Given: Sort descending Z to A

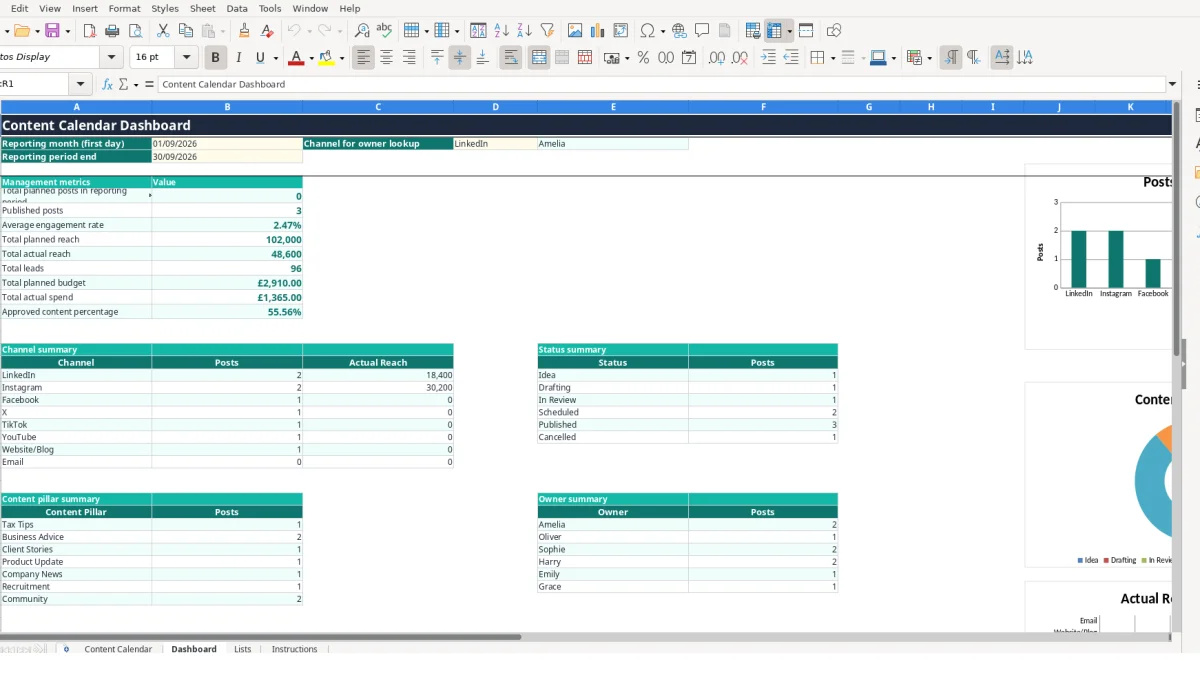Looking at the screenshot, I should [x=525, y=31].
